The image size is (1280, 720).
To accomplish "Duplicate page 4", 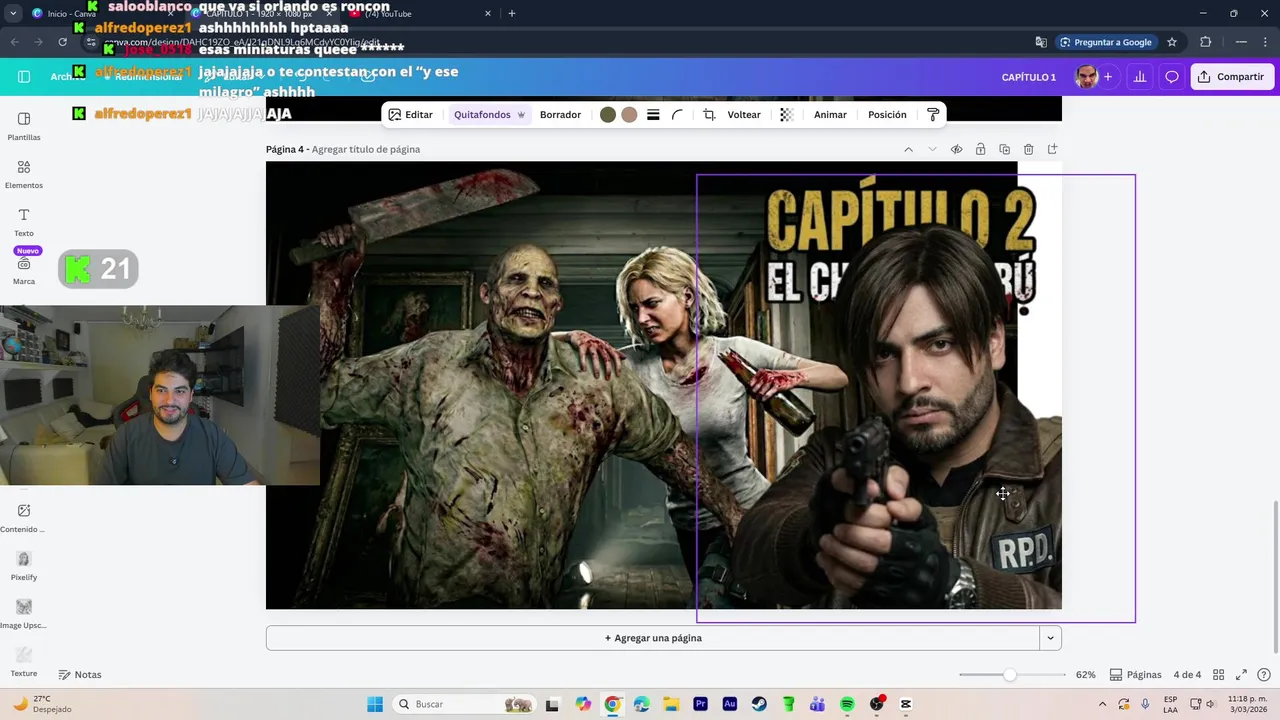I will point(1004,150).
